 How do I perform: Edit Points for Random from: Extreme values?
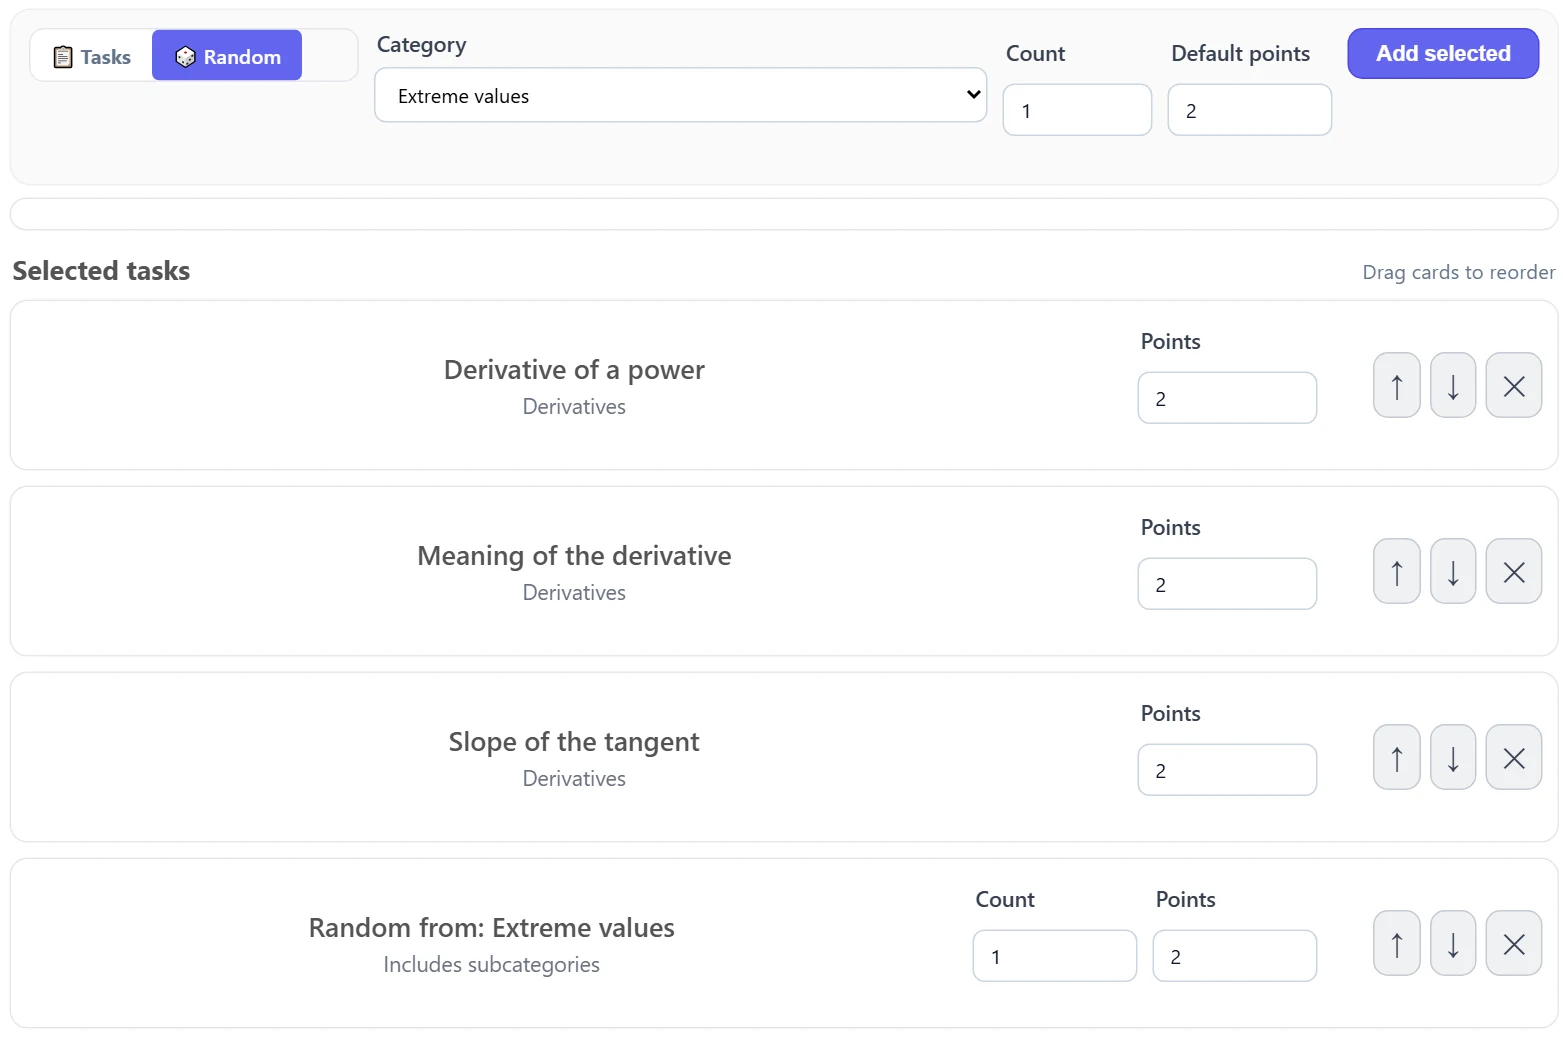point(1235,956)
